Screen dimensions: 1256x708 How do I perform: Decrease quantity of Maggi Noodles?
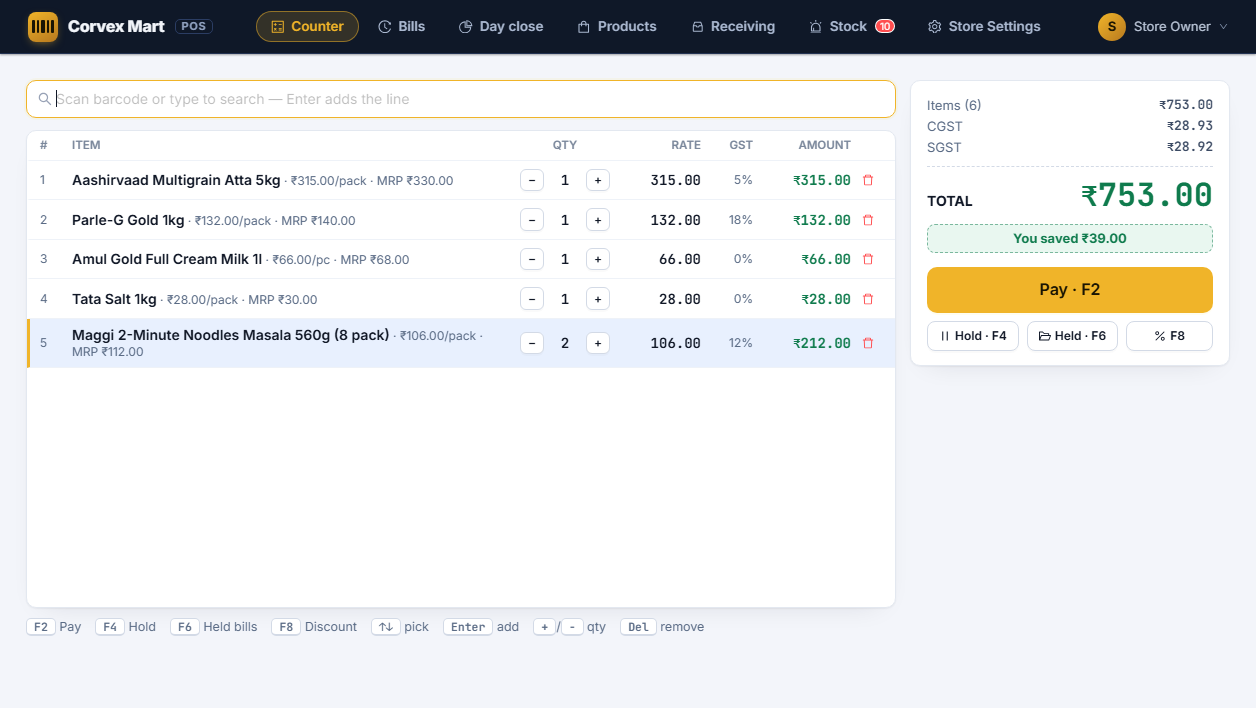point(532,343)
